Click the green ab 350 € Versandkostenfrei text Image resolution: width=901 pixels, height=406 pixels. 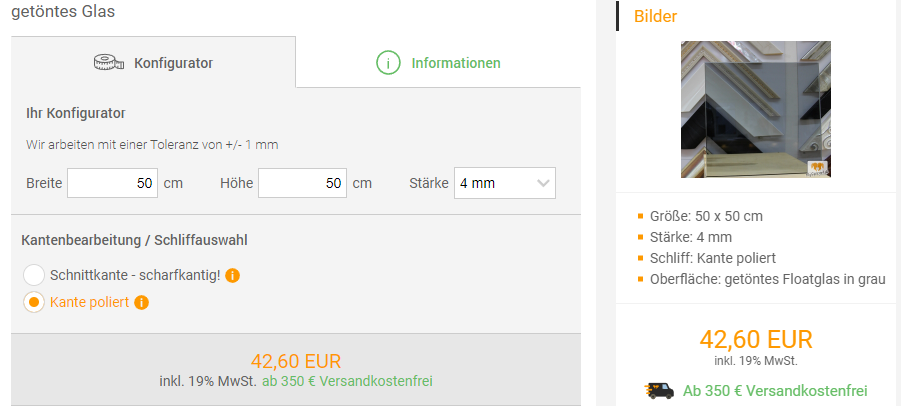(347, 381)
